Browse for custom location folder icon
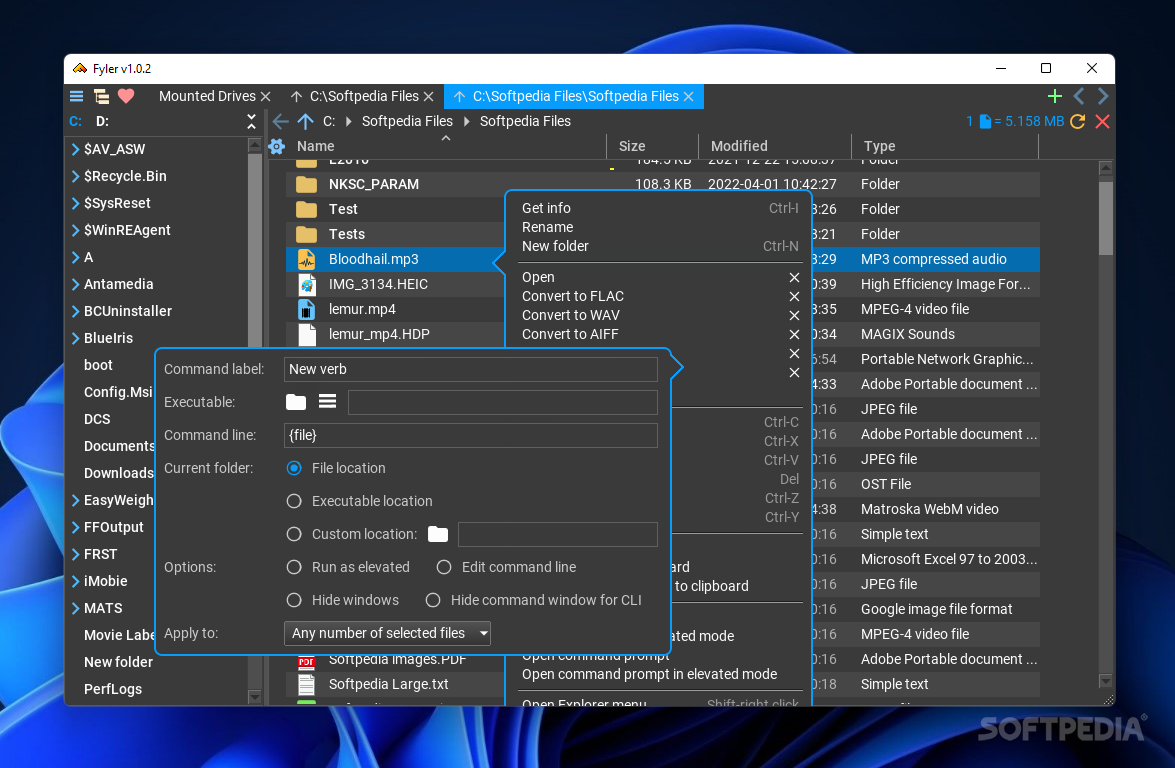Viewport: 1175px width, 768px height. tap(438, 534)
